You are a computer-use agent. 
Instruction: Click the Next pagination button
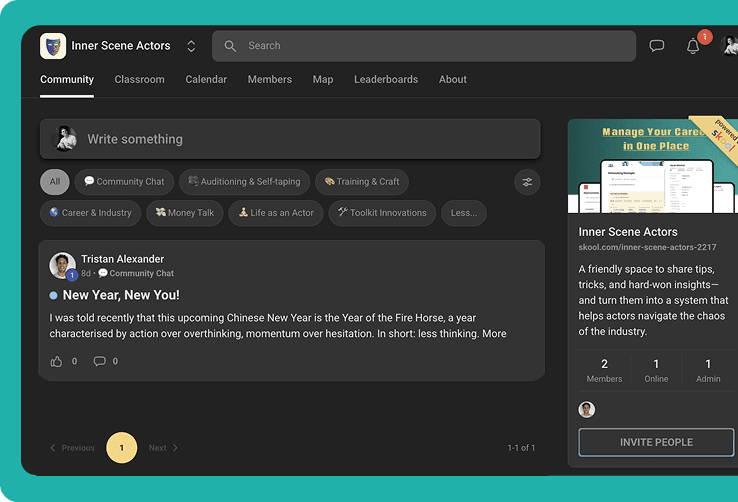tap(163, 448)
